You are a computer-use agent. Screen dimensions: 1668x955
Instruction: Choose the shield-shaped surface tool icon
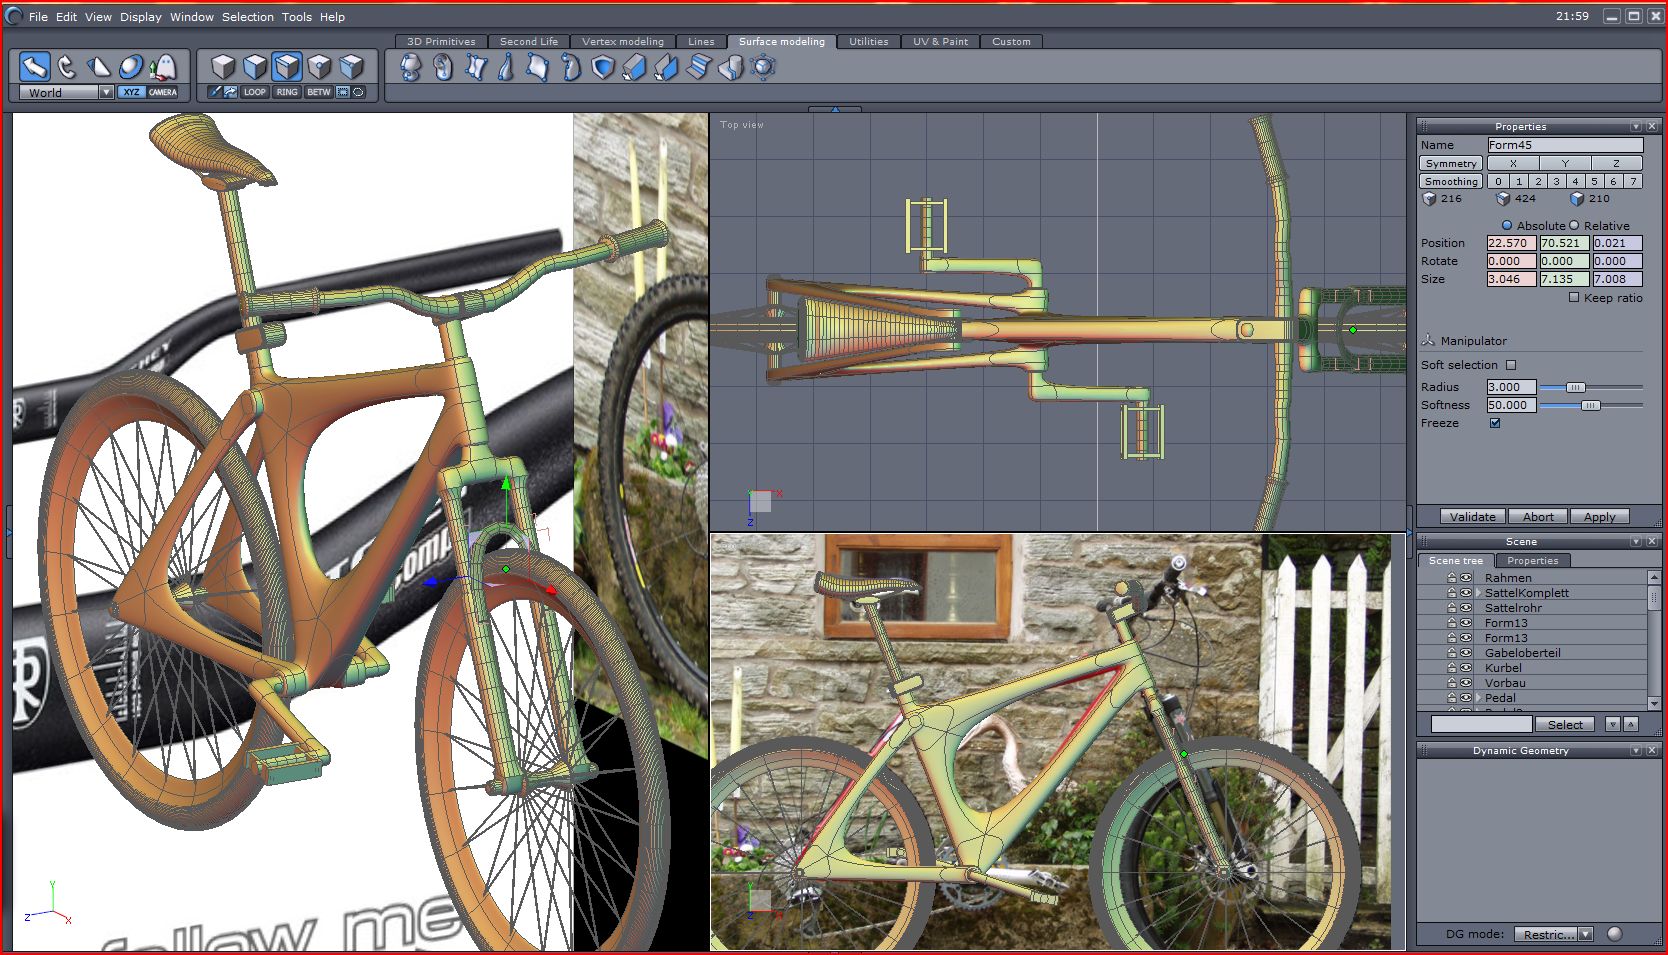pos(602,67)
